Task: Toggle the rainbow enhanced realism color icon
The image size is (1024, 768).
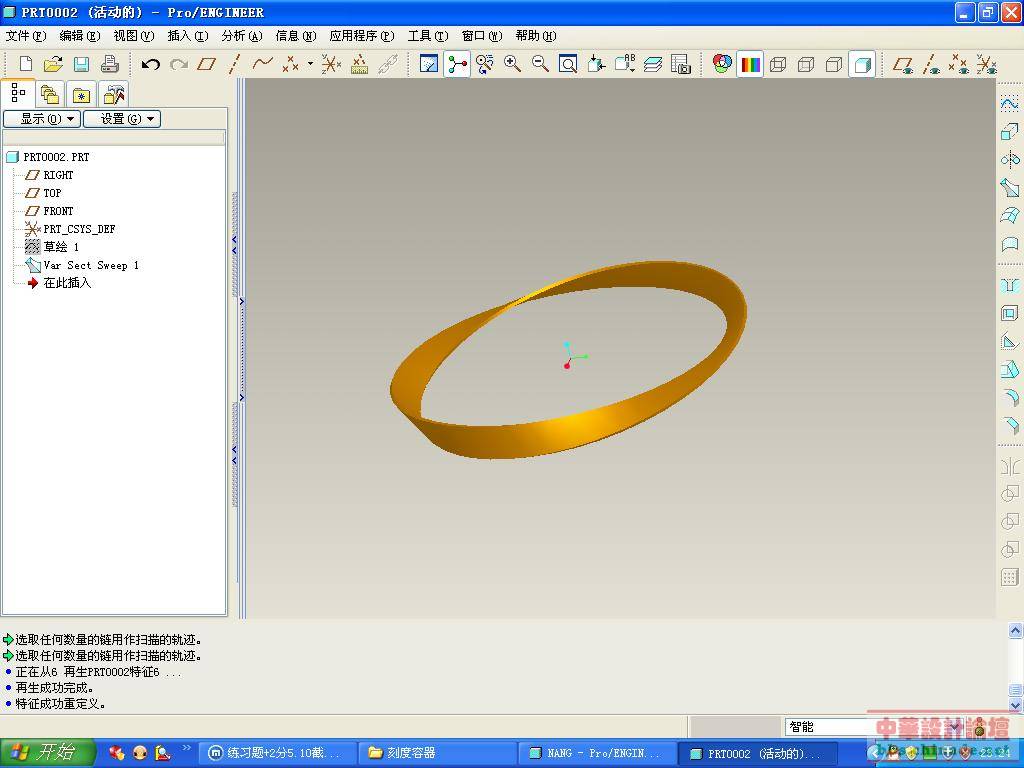Action: pyautogui.click(x=750, y=64)
